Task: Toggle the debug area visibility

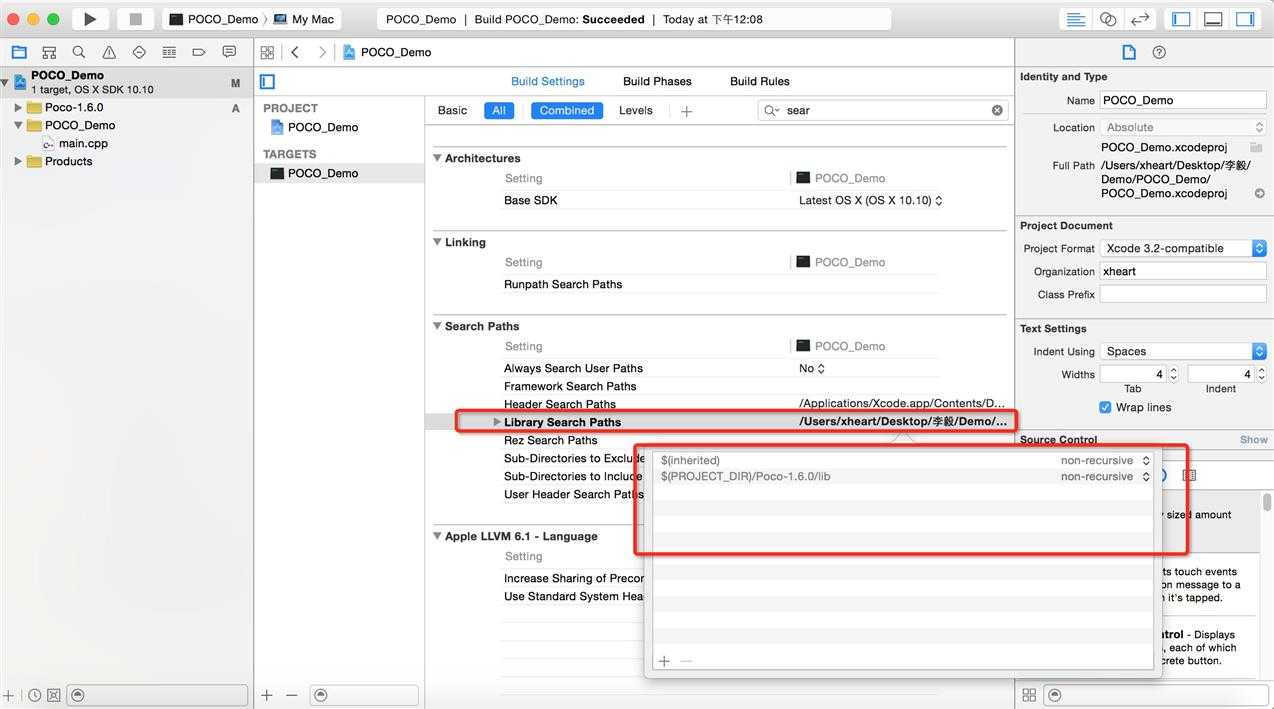Action: tap(1213, 19)
